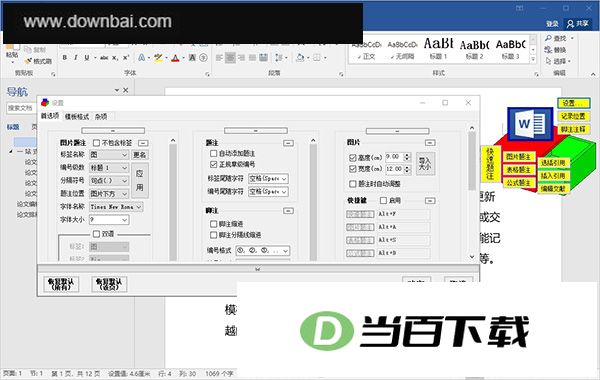The width and height of the screenshot is (600, 380).
Task: Select 标题 1 style in gallery
Action: coord(438,50)
